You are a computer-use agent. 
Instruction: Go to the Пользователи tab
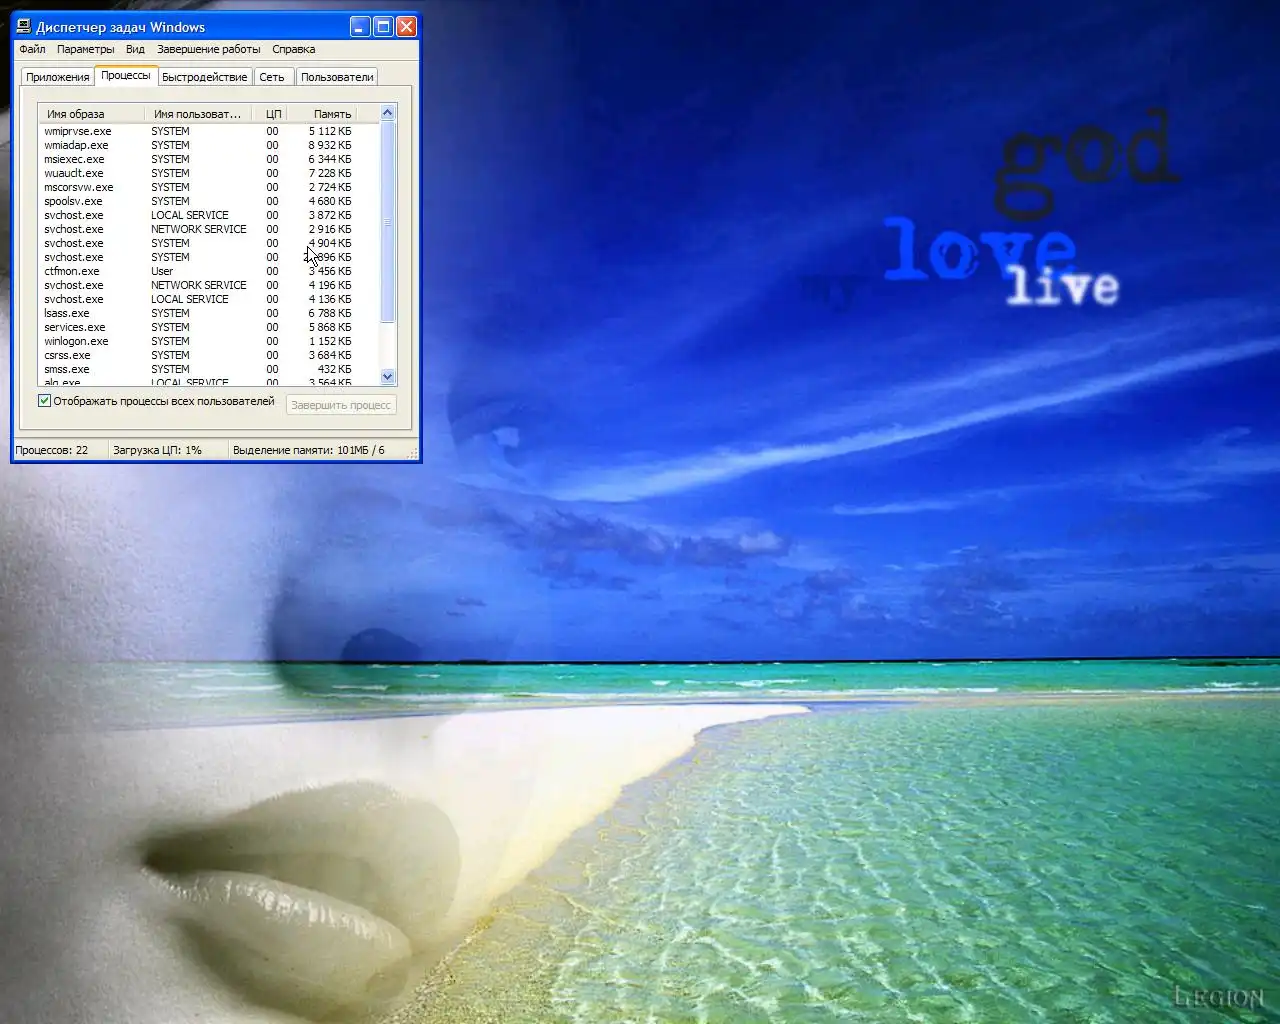337,77
